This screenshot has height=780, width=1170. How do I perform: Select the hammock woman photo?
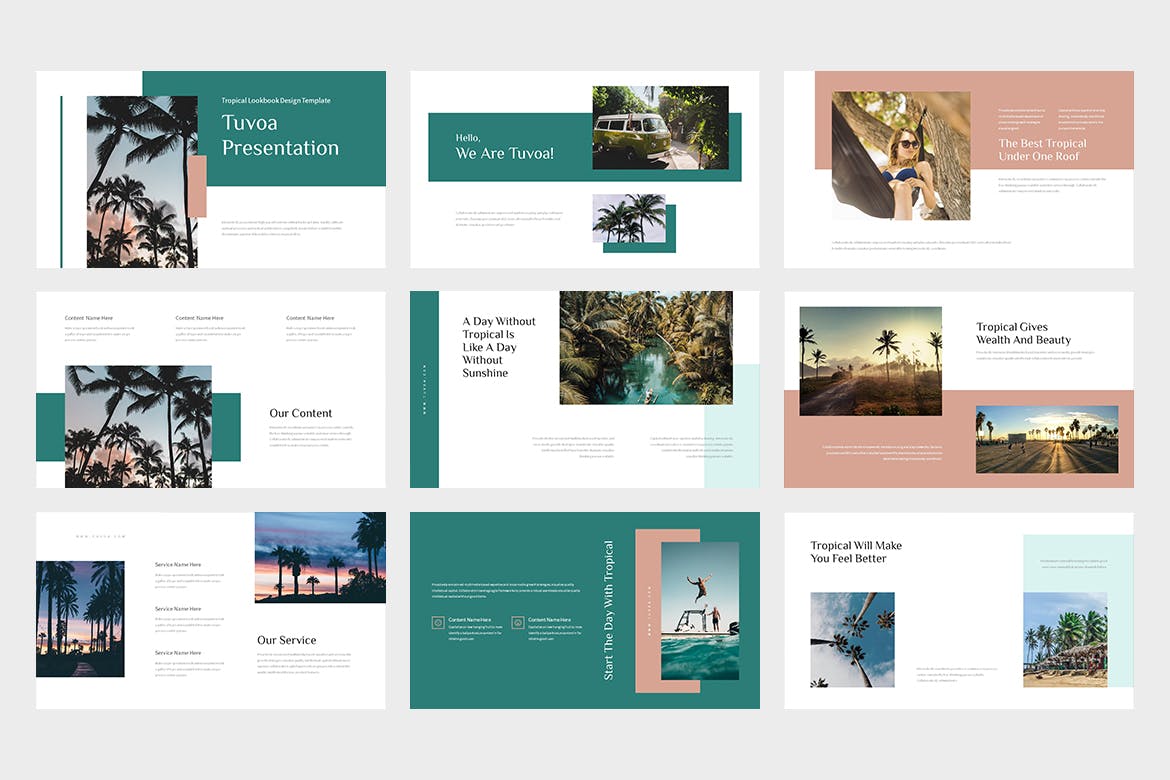point(900,155)
